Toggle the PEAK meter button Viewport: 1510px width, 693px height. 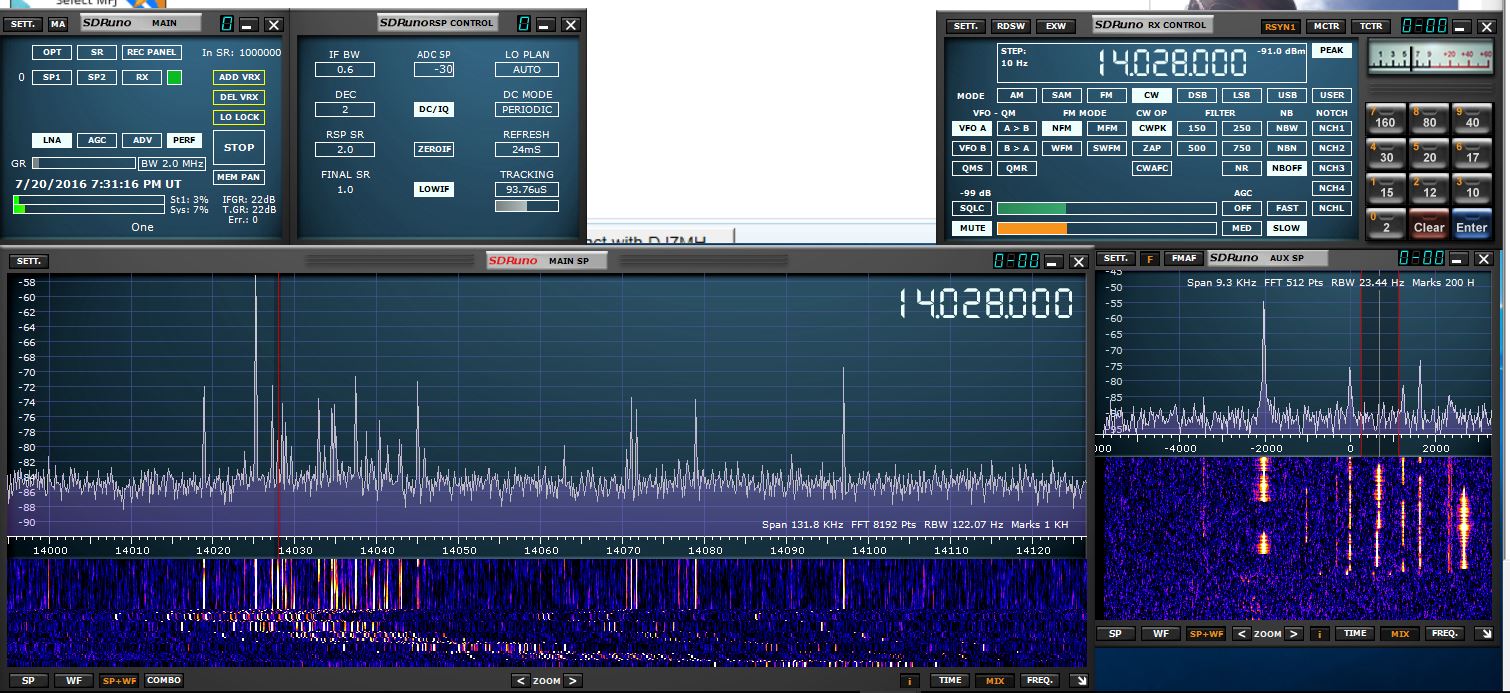[1331, 50]
